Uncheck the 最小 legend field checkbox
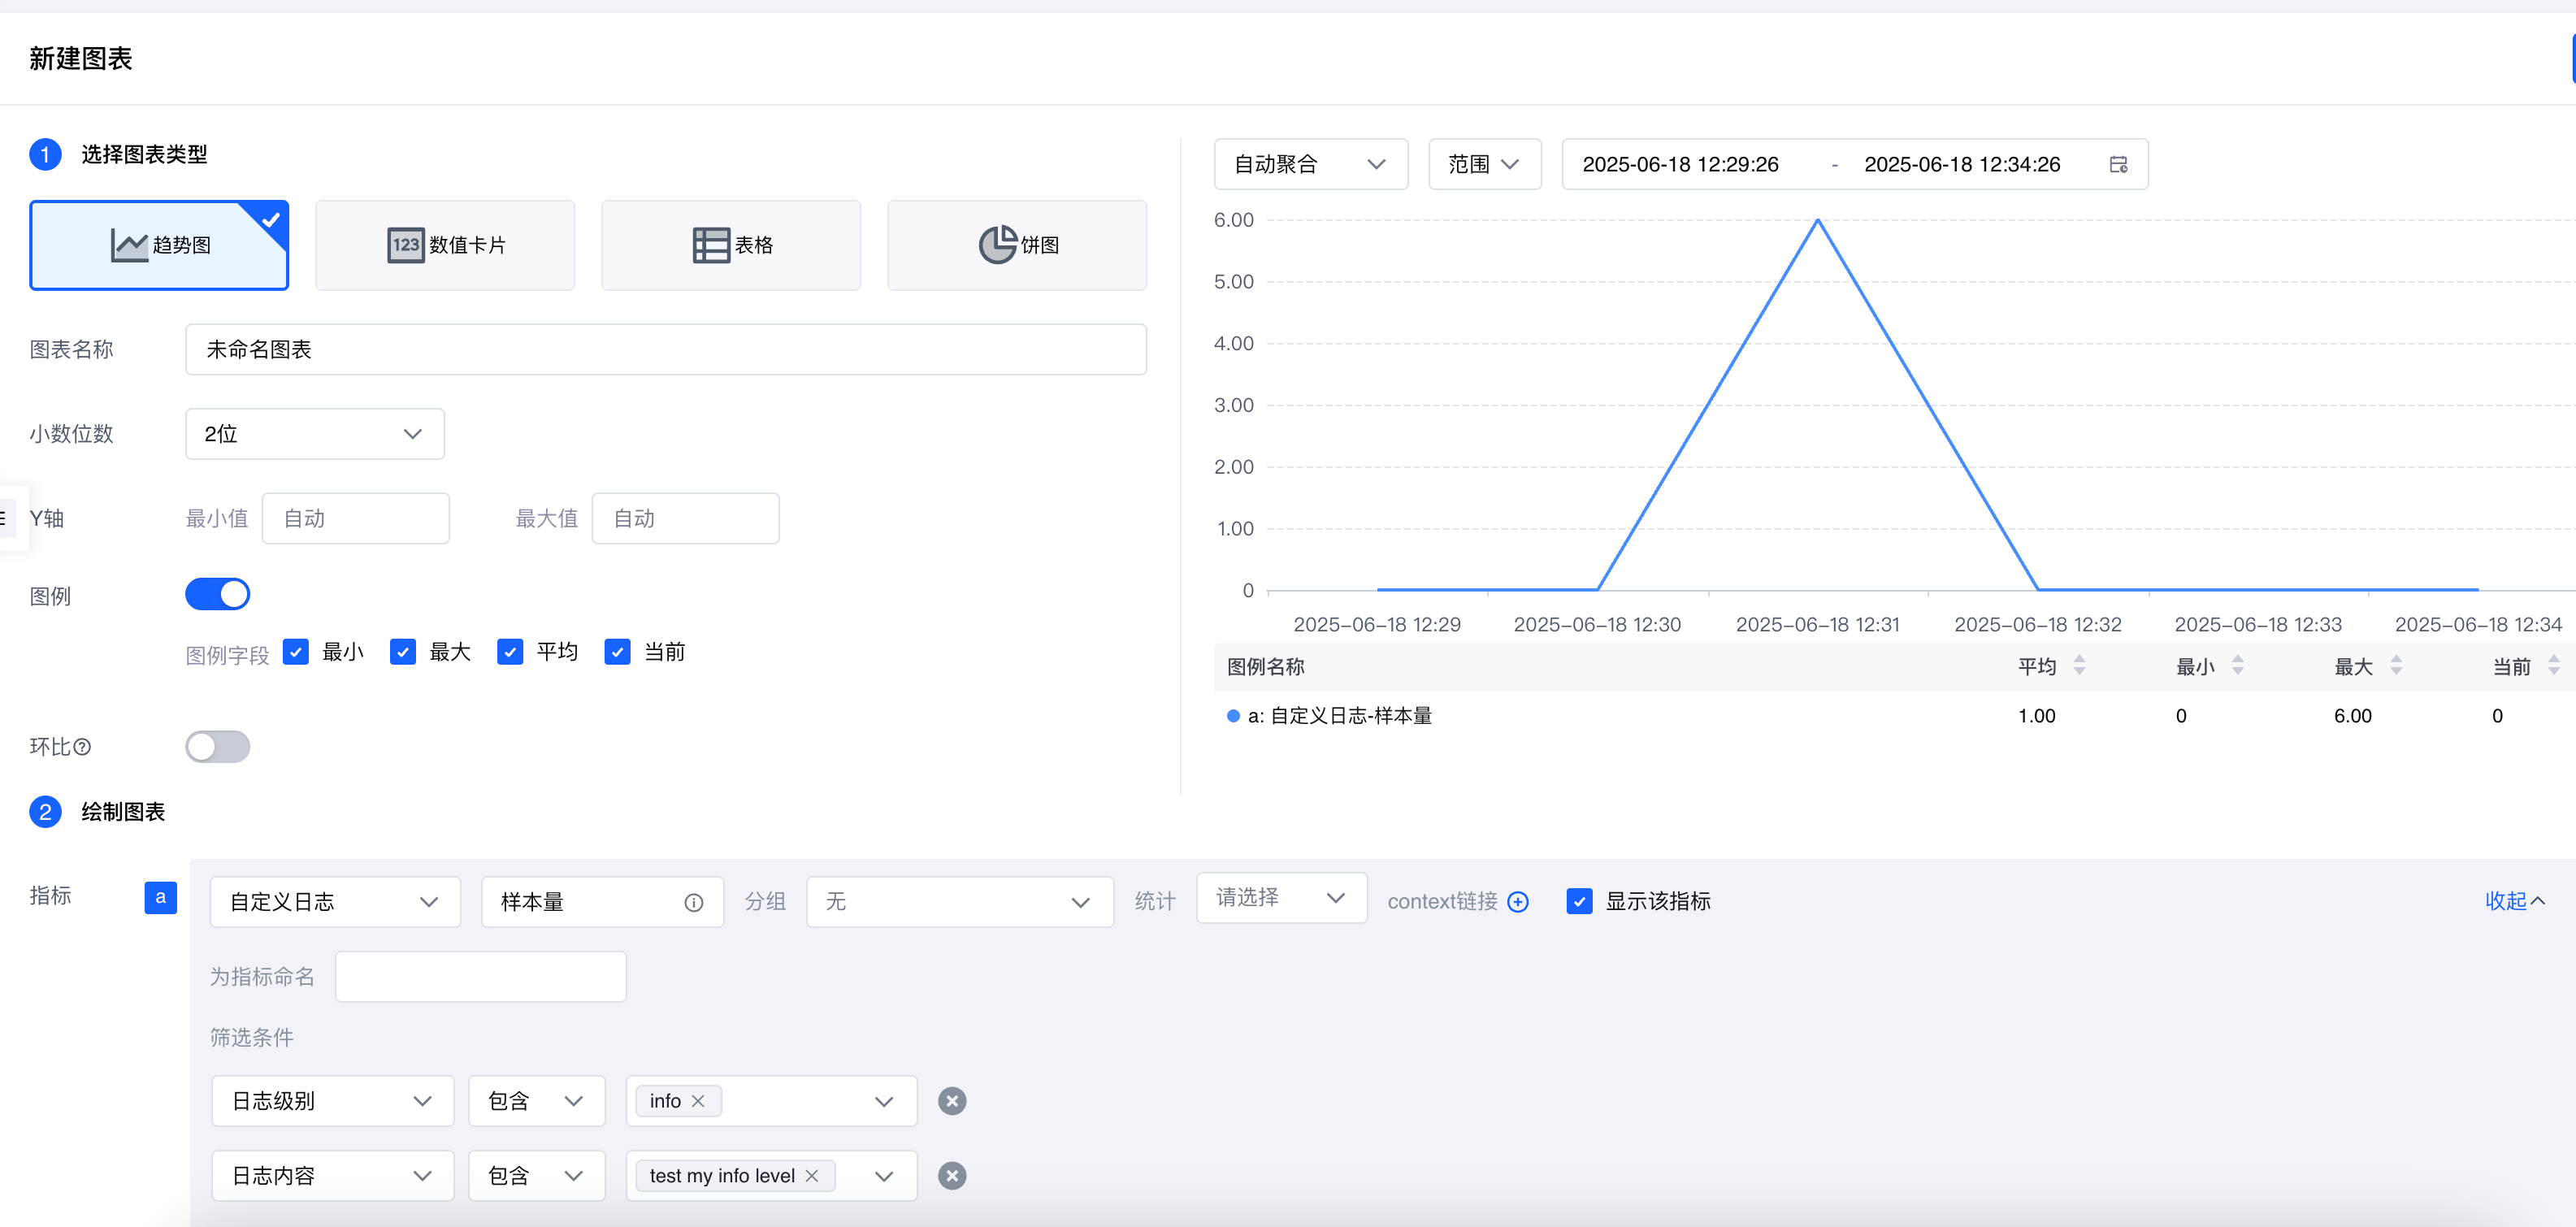Viewport: 2576px width, 1227px height. pyautogui.click(x=296, y=652)
